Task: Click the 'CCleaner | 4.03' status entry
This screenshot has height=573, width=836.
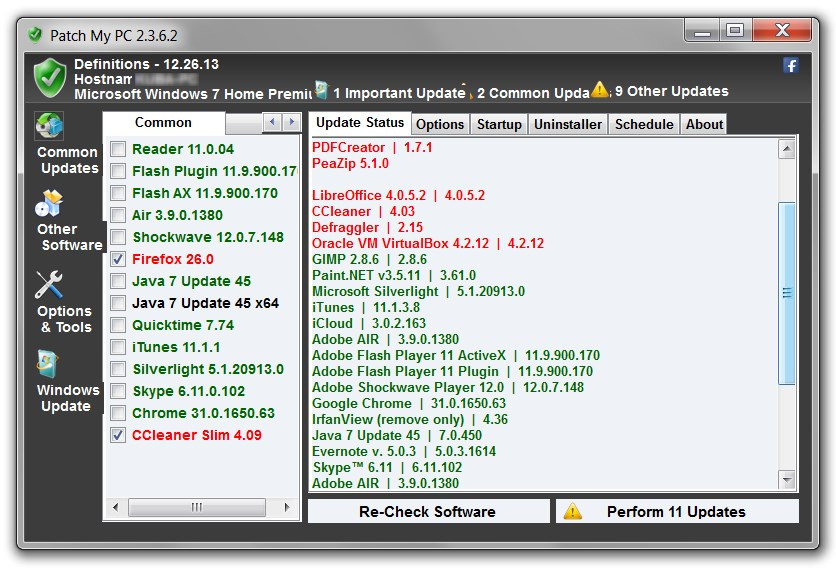Action: coord(363,211)
